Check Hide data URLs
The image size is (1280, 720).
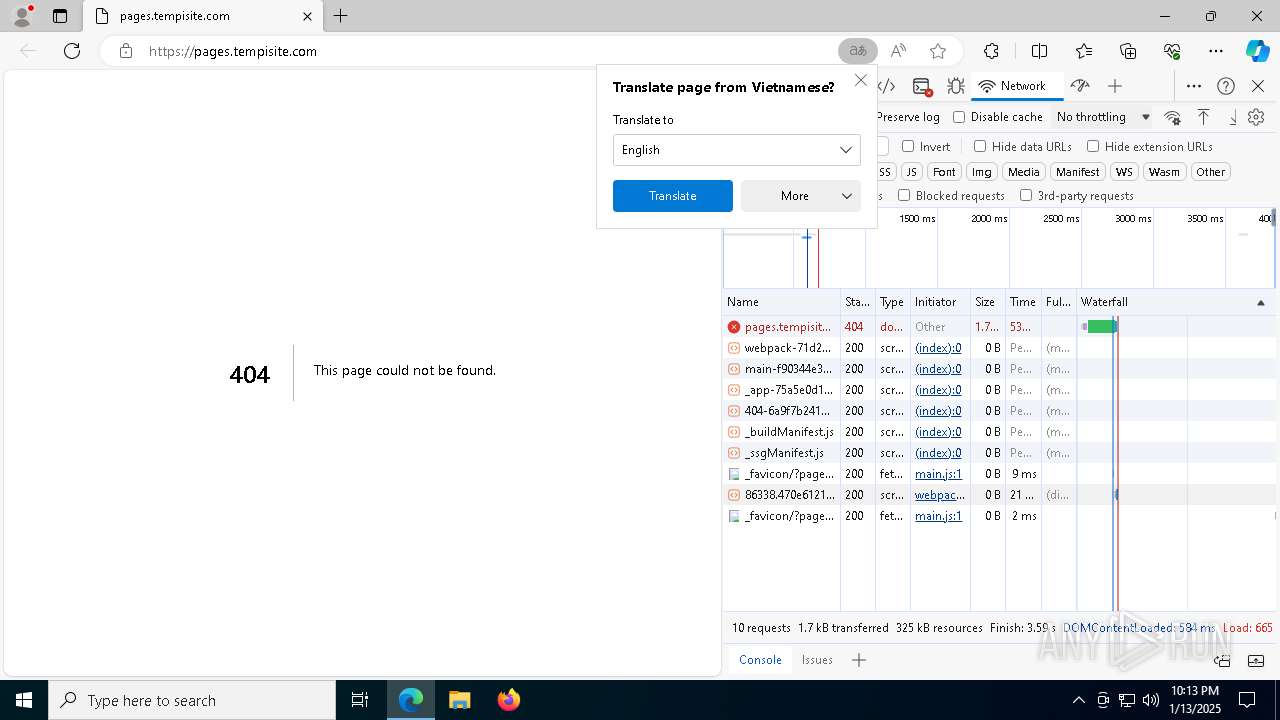(980, 146)
